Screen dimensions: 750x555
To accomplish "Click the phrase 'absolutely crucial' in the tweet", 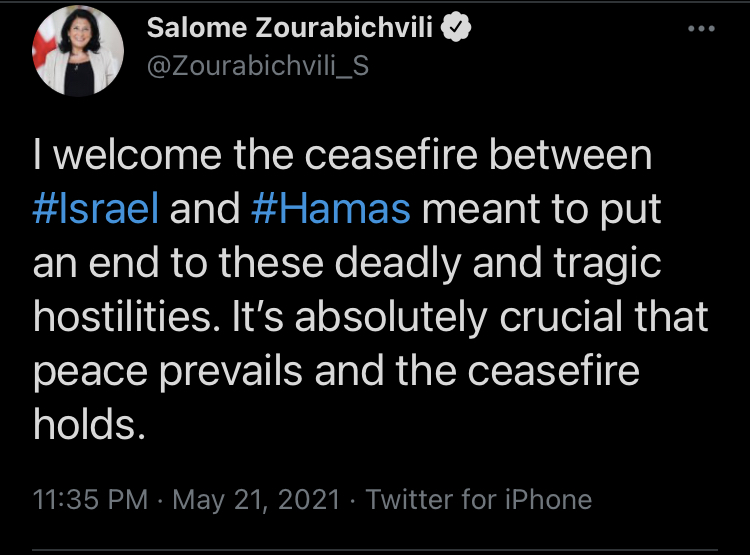I will 457,318.
